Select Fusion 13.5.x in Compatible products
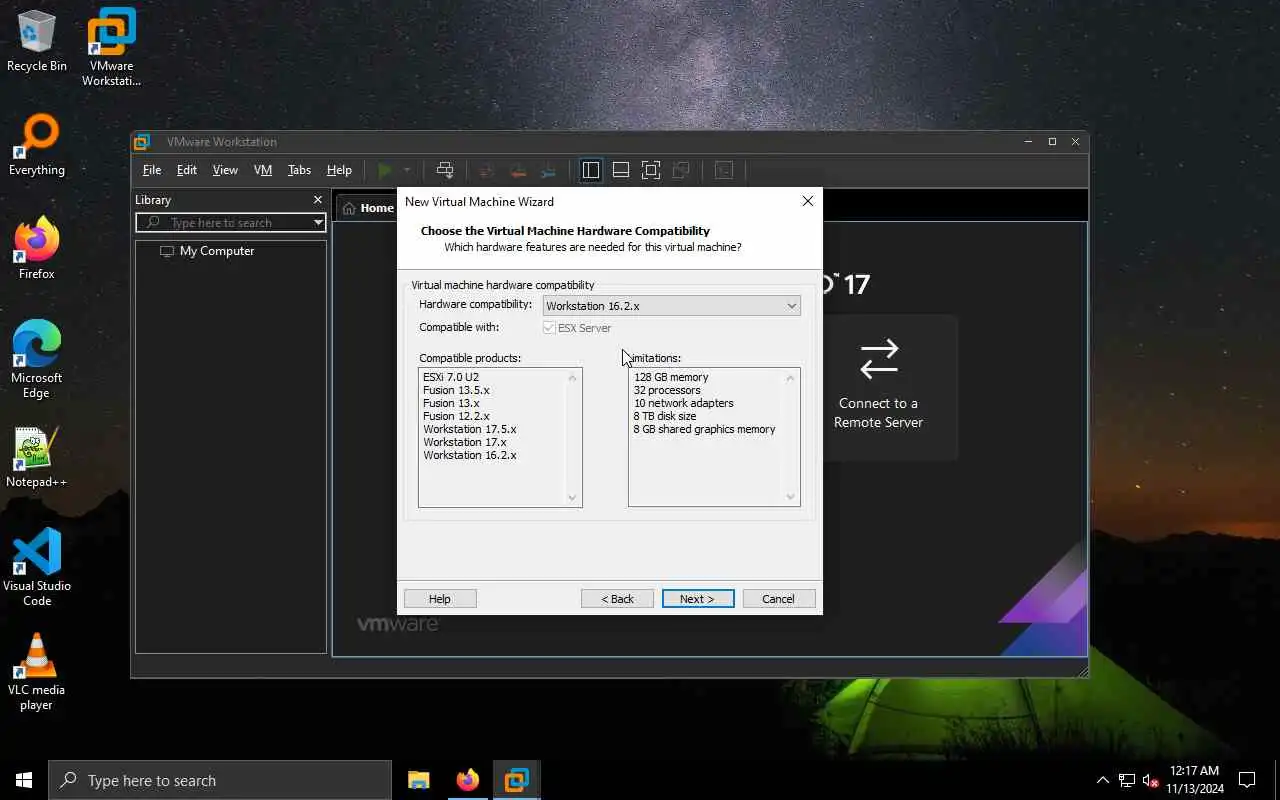 click(456, 390)
